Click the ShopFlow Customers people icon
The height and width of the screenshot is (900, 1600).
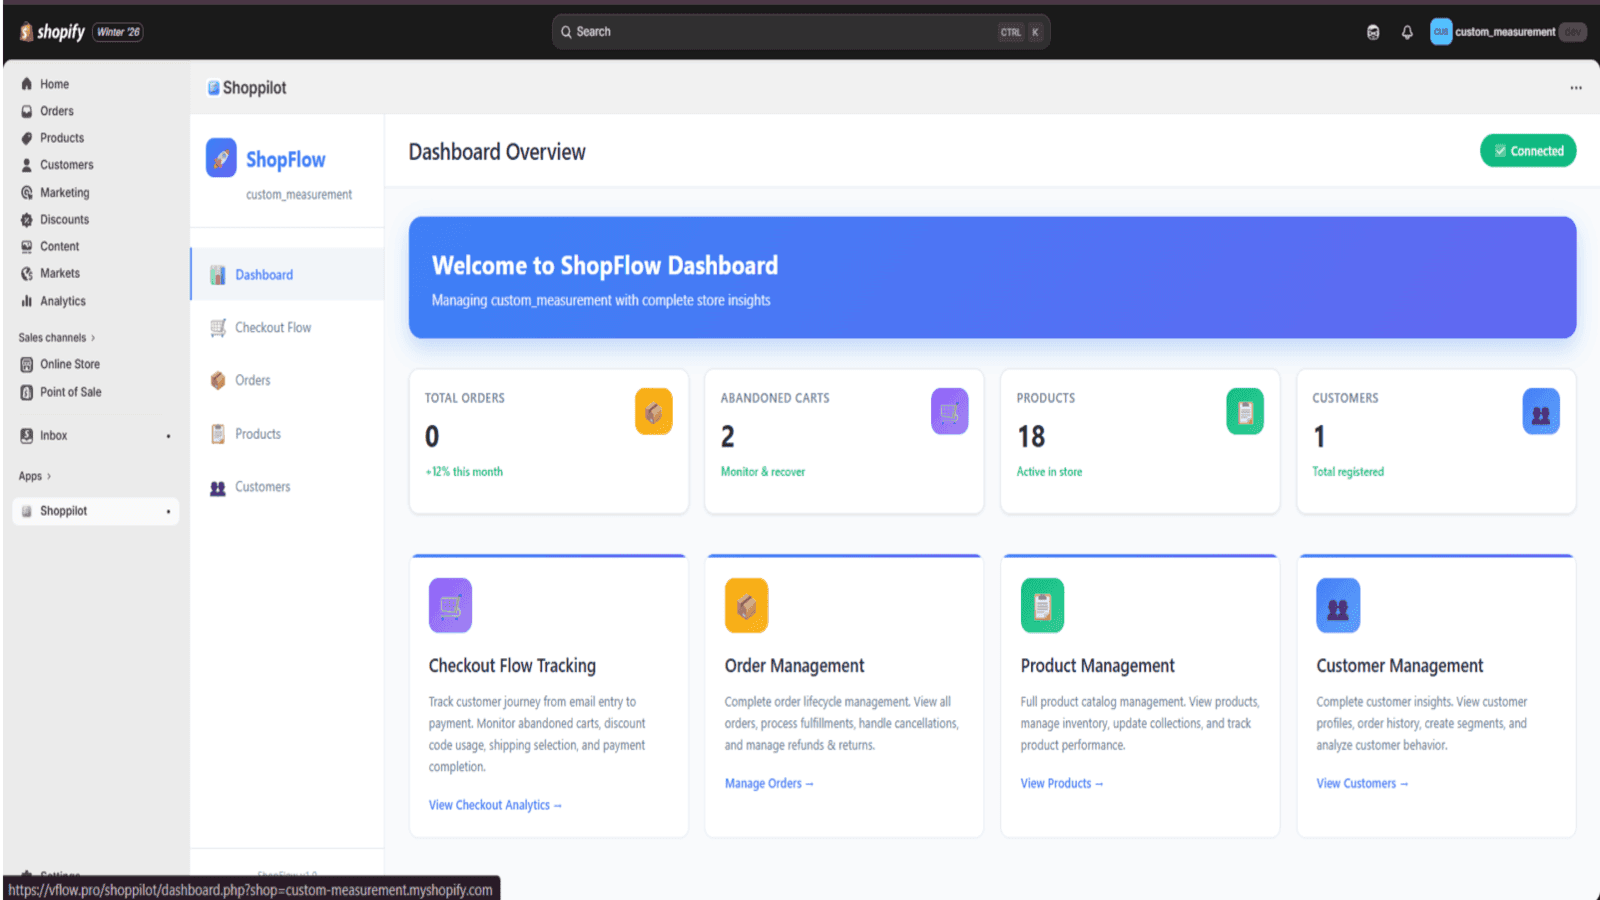[218, 488]
